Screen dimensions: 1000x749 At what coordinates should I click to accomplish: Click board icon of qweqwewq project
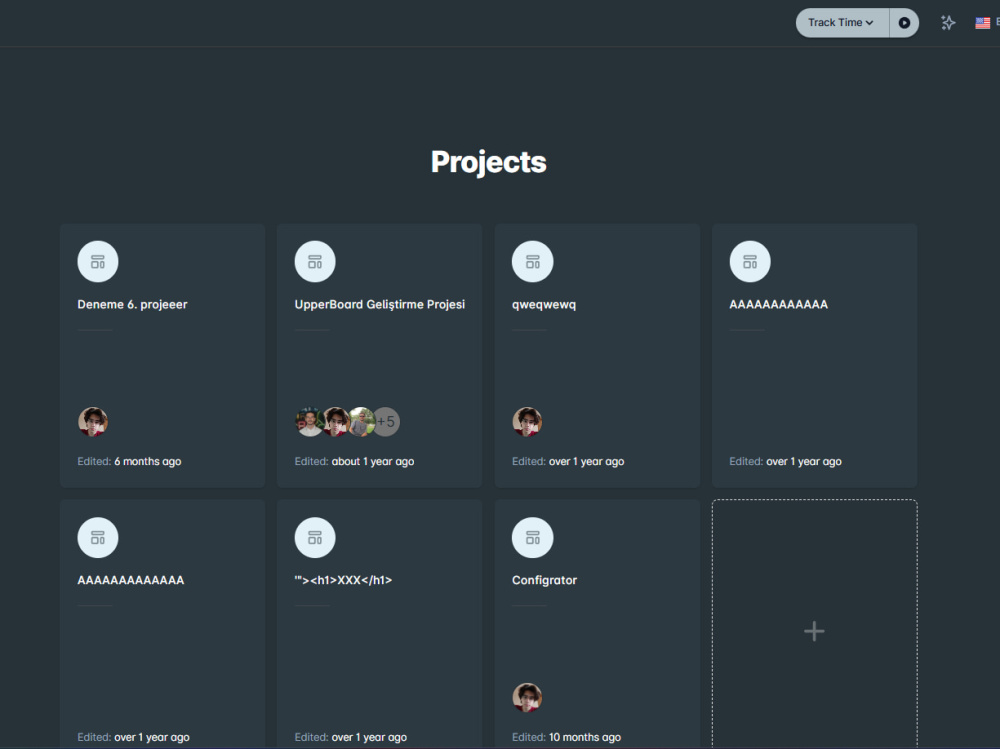pyautogui.click(x=533, y=262)
